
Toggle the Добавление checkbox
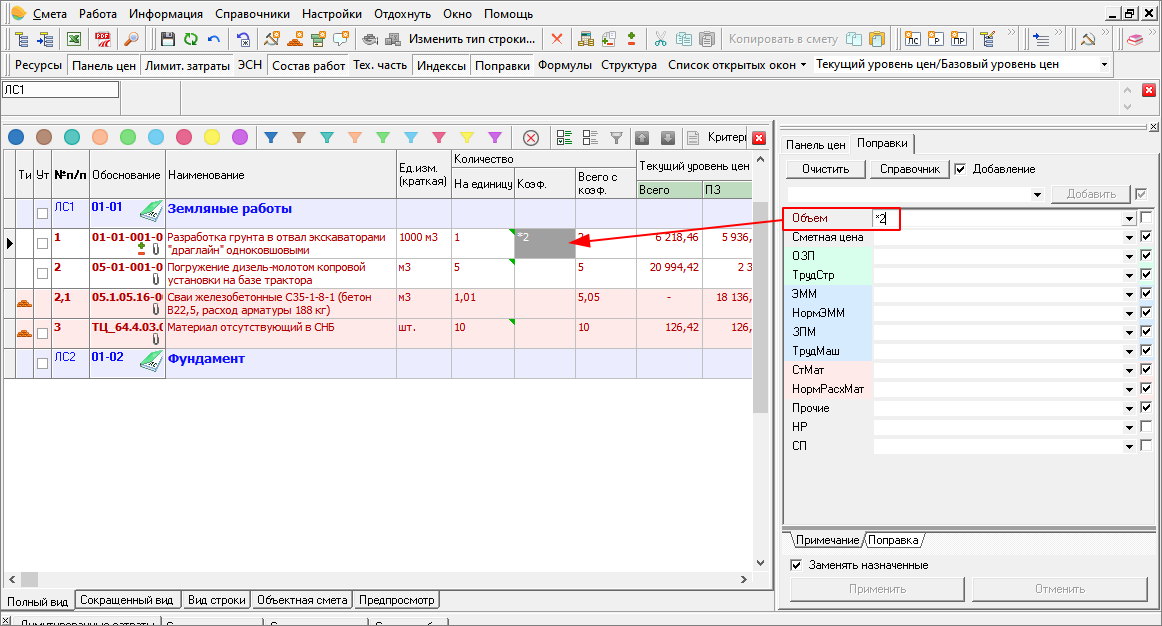(960, 169)
